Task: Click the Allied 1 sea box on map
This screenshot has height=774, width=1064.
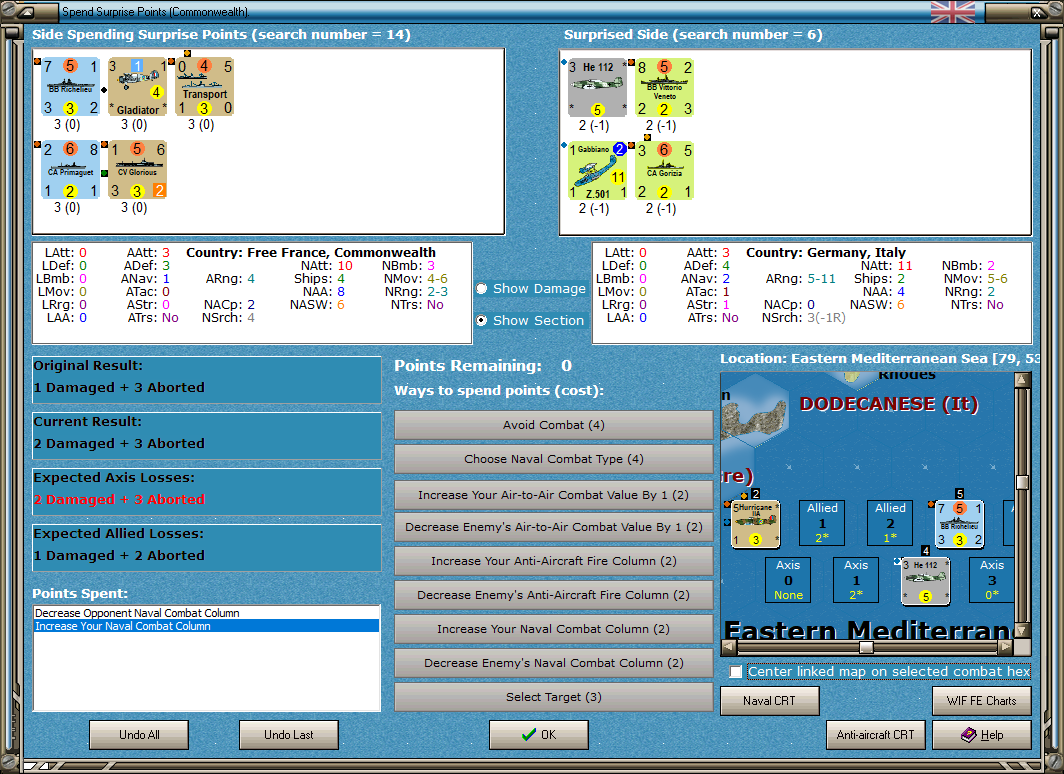Action: tap(822, 523)
